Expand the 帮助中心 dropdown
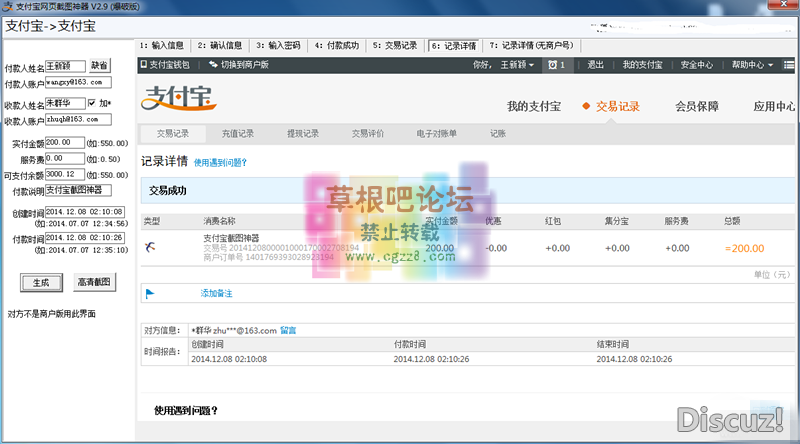The image size is (800, 444). point(753,65)
